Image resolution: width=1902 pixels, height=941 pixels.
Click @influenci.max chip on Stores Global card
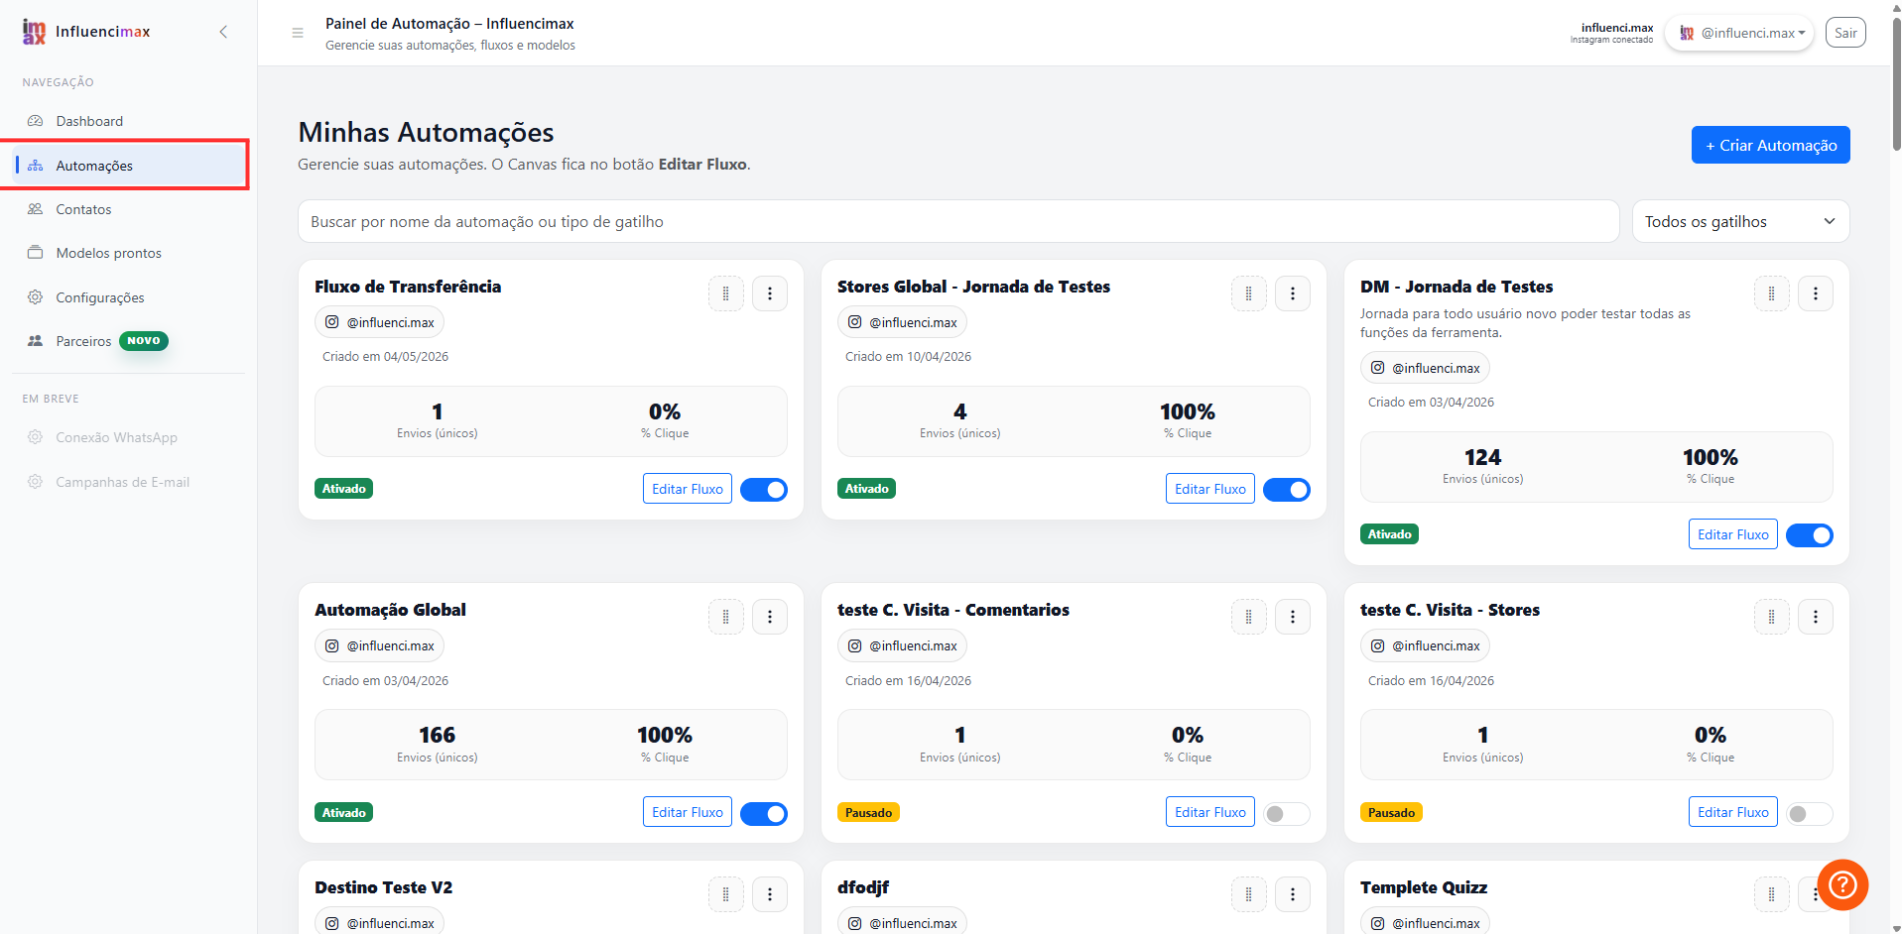pos(903,322)
